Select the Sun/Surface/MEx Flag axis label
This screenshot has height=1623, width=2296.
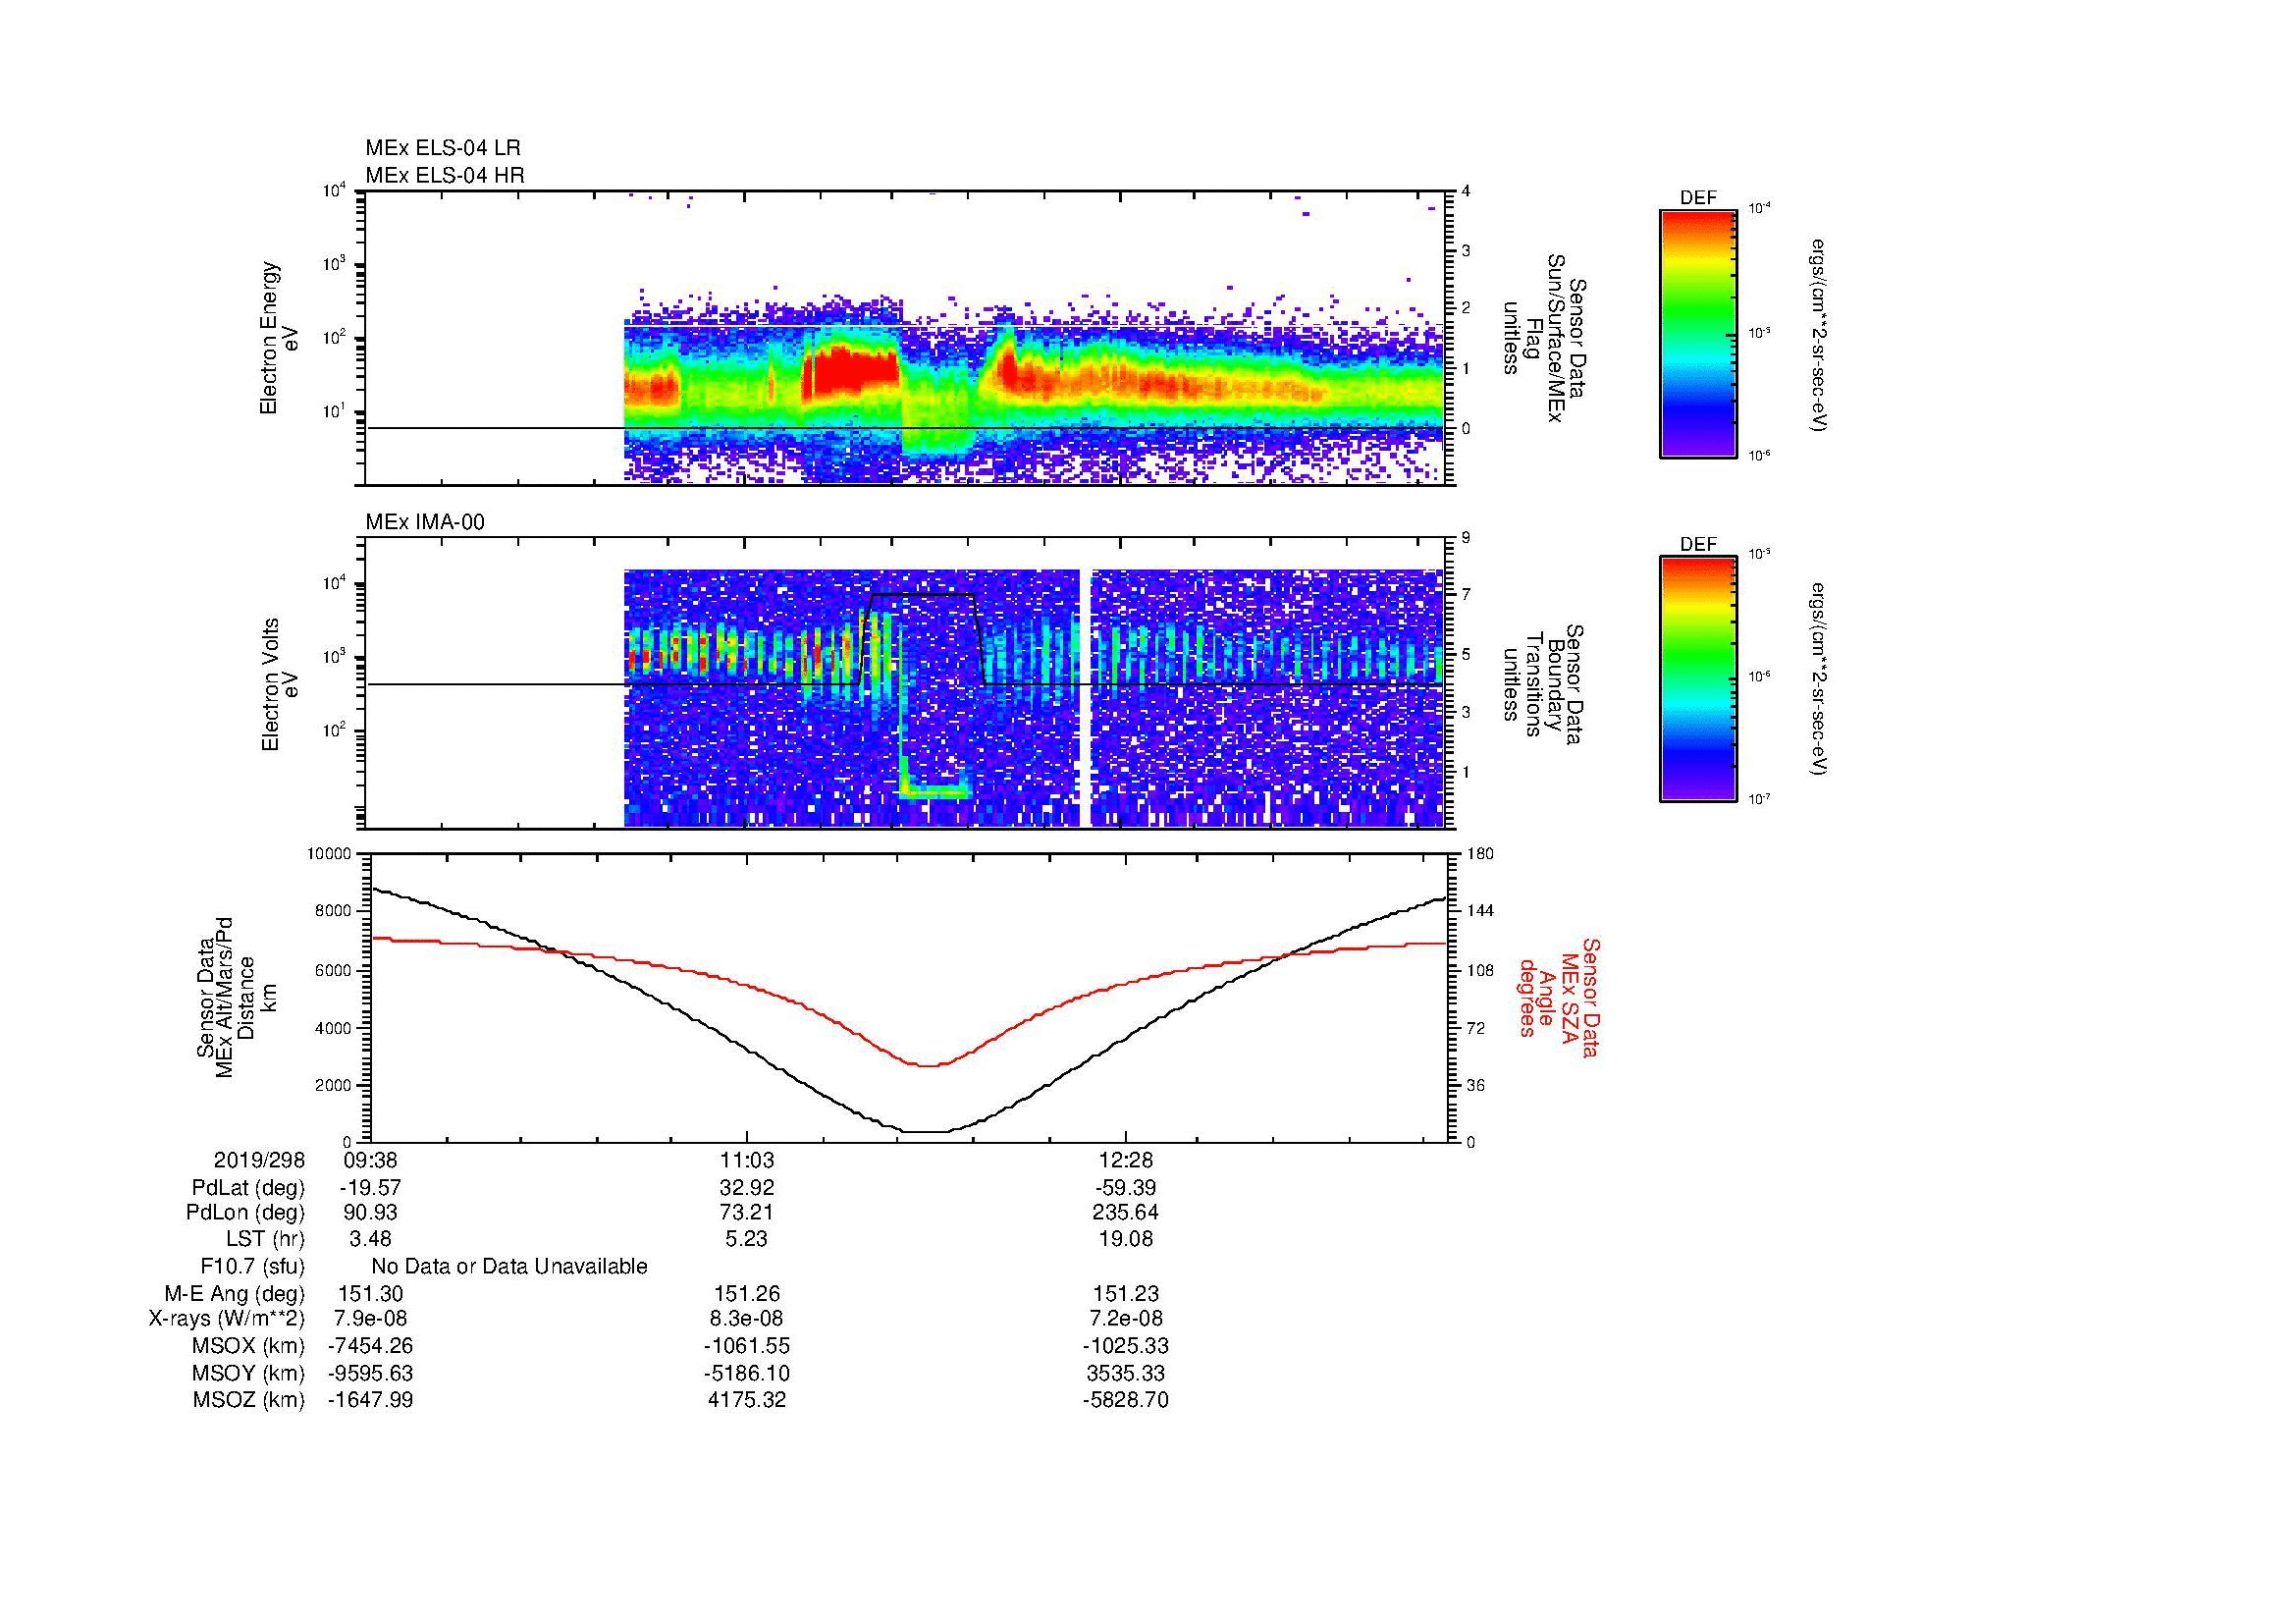click(x=1544, y=339)
